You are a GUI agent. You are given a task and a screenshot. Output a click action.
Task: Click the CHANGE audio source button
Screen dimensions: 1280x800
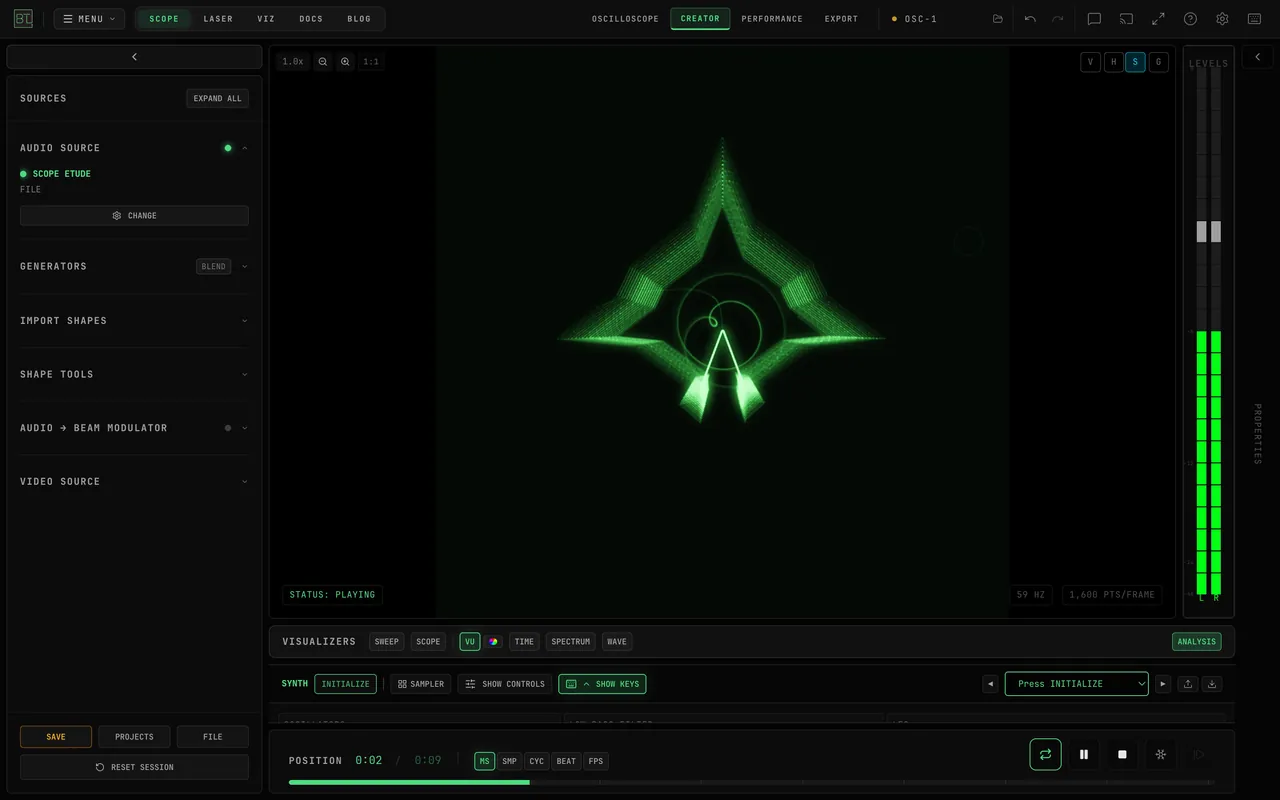pos(134,215)
